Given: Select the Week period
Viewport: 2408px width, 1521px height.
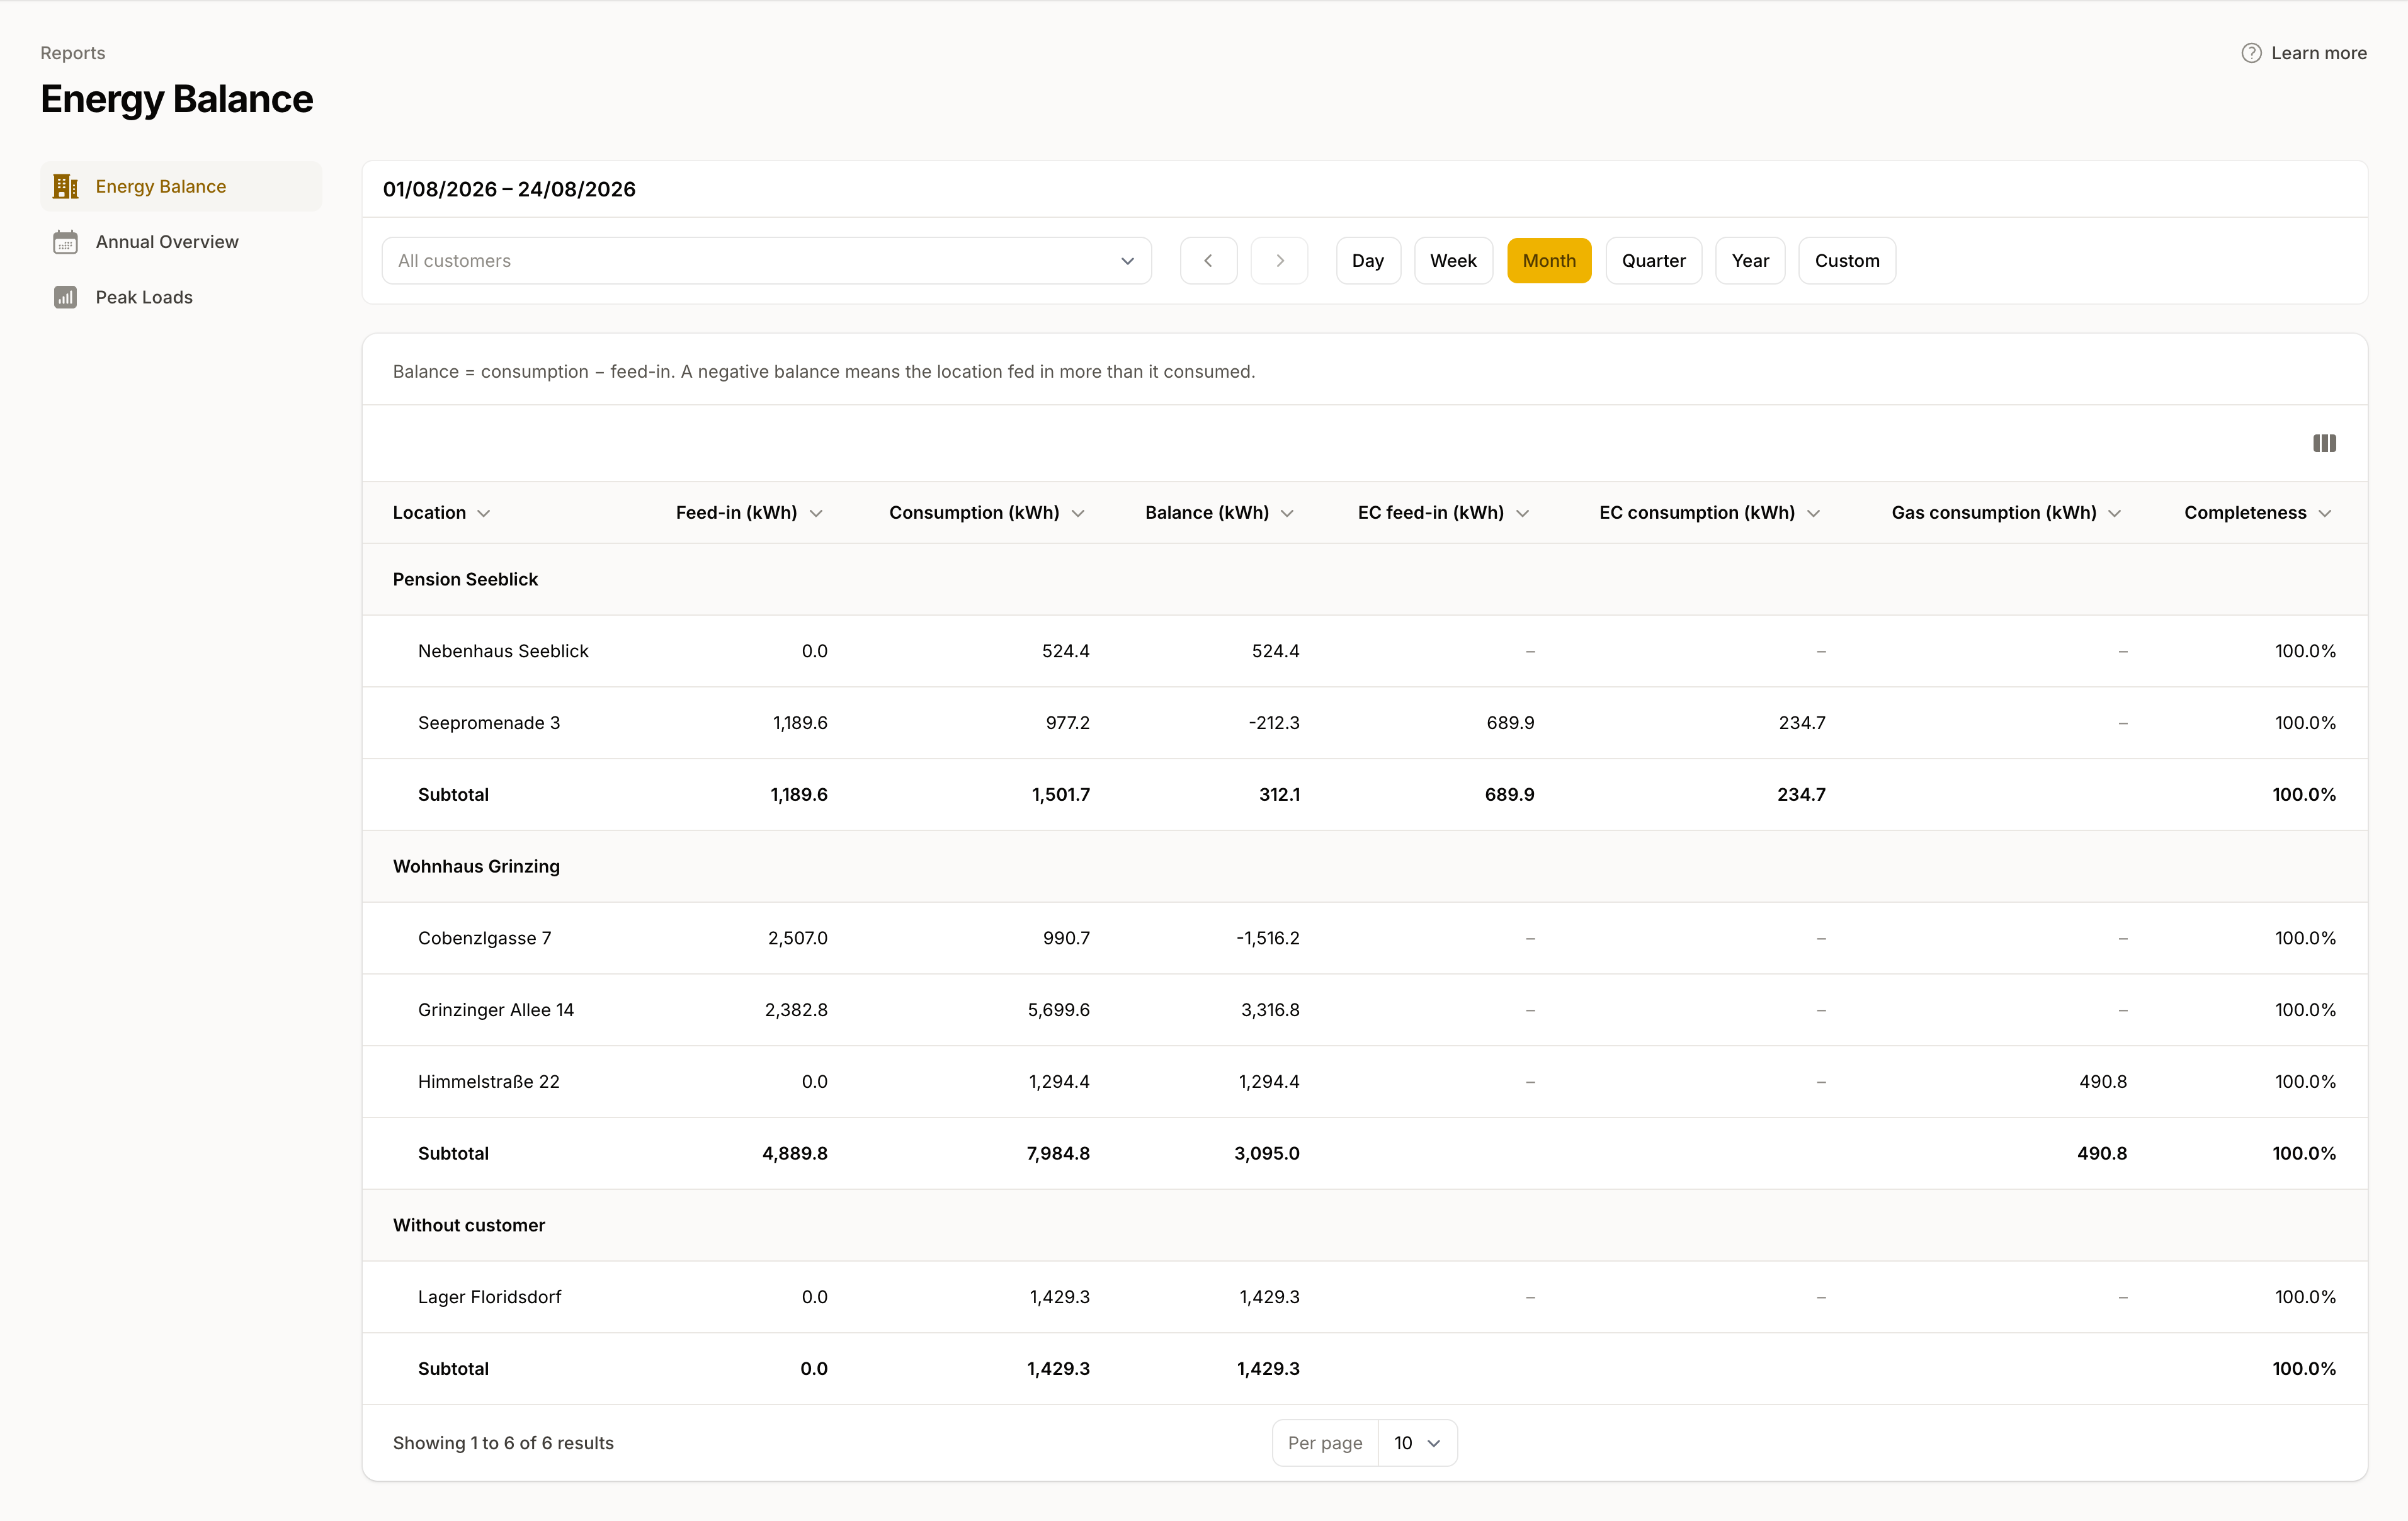Looking at the screenshot, I should [x=1453, y=261].
